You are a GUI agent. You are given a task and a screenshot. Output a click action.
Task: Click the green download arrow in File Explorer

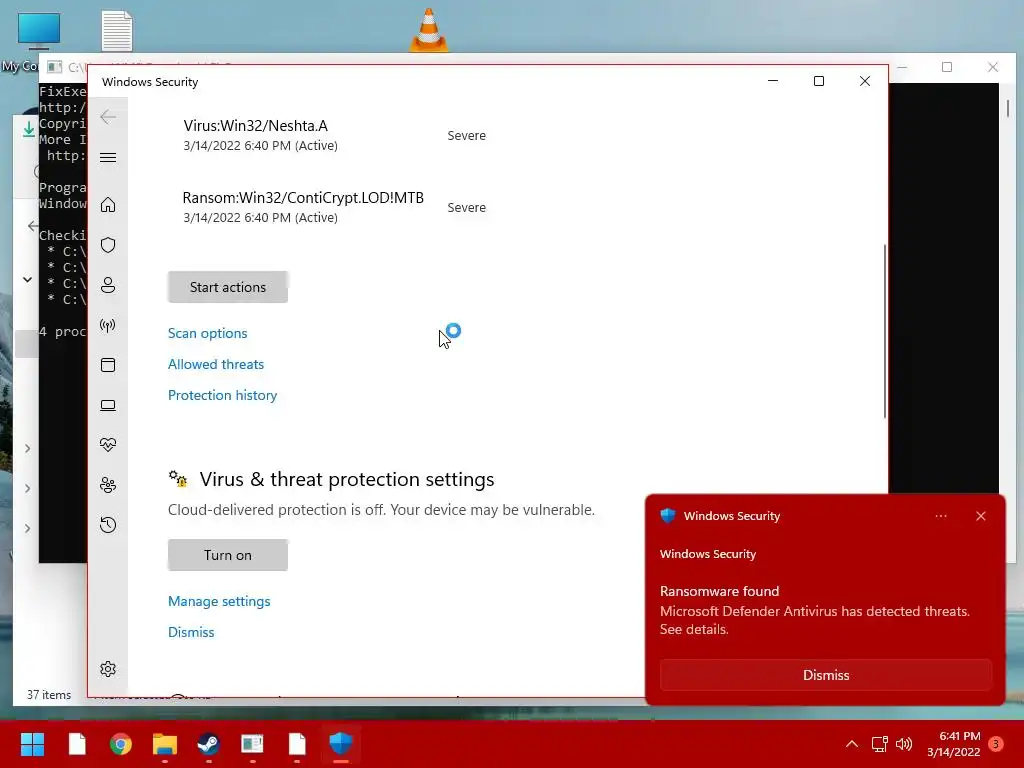click(x=29, y=129)
